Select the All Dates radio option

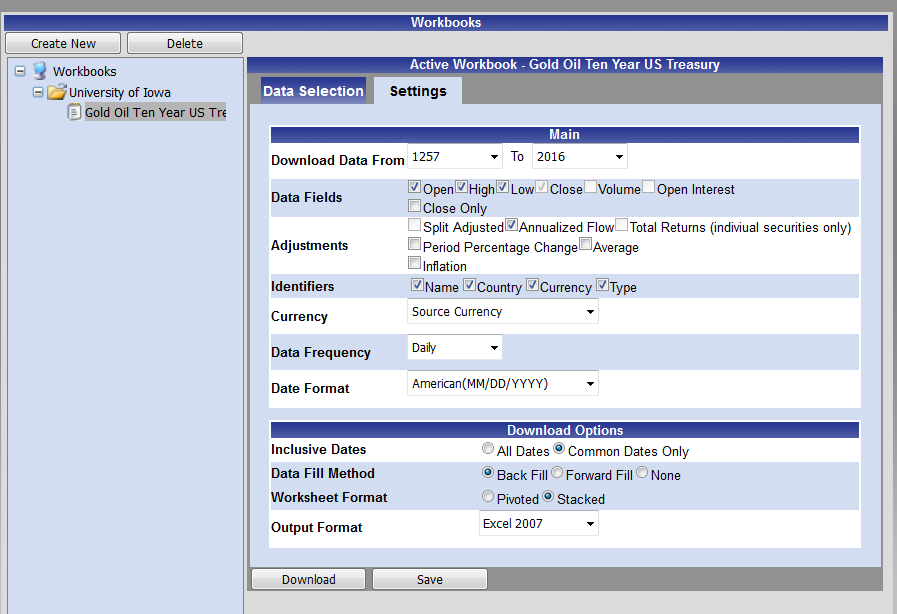(x=488, y=449)
